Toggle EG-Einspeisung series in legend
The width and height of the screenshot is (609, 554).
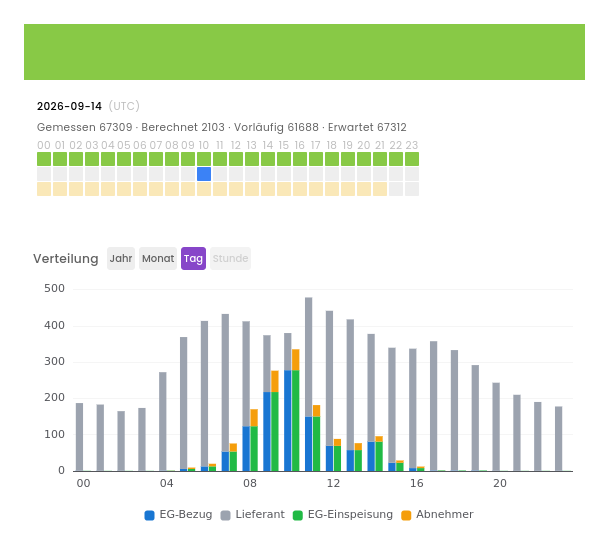click(x=343, y=515)
